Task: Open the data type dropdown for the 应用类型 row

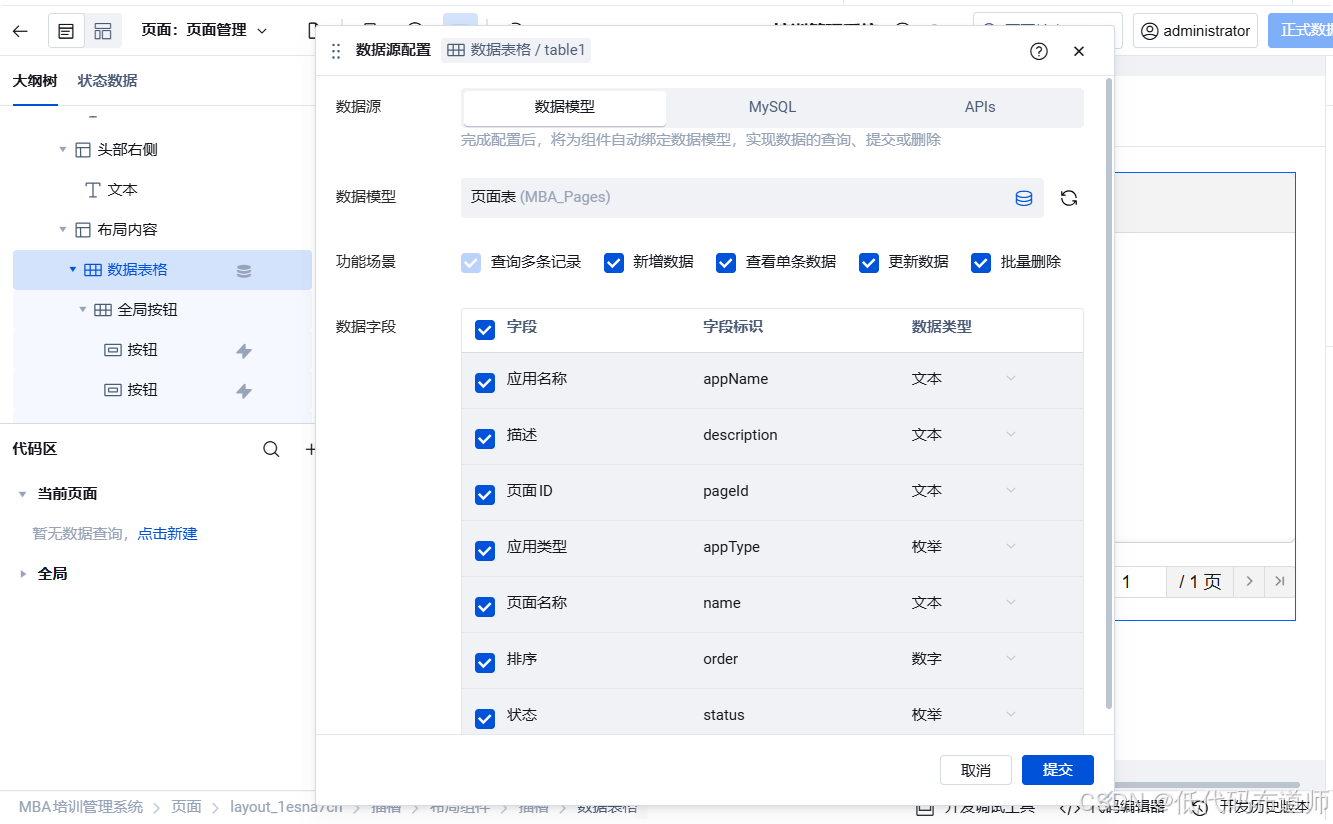Action: (1010, 547)
